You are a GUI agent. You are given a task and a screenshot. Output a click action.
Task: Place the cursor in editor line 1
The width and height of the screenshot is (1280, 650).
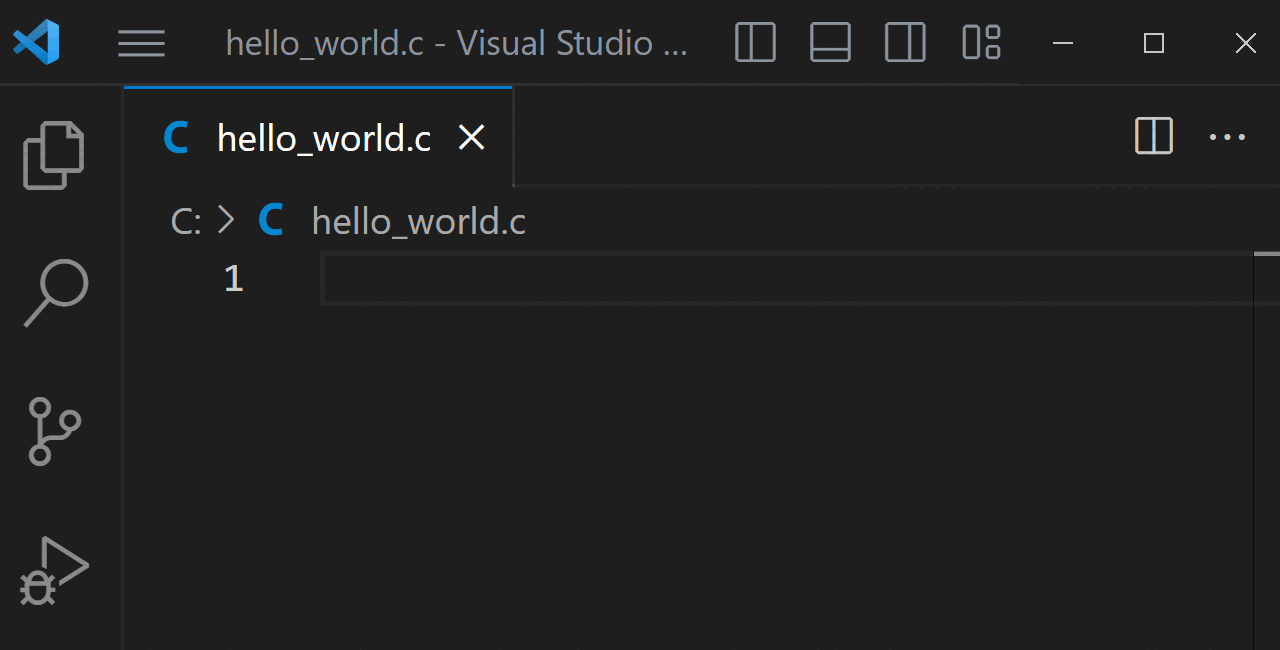coord(787,278)
